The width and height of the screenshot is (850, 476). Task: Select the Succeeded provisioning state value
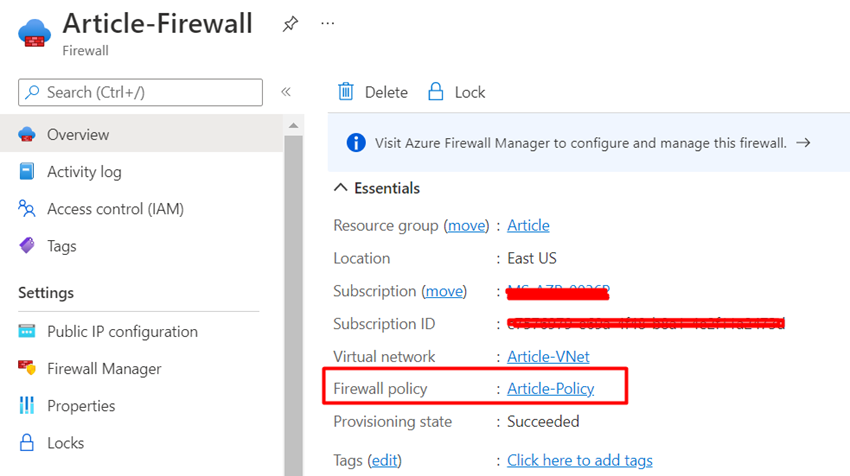click(543, 421)
